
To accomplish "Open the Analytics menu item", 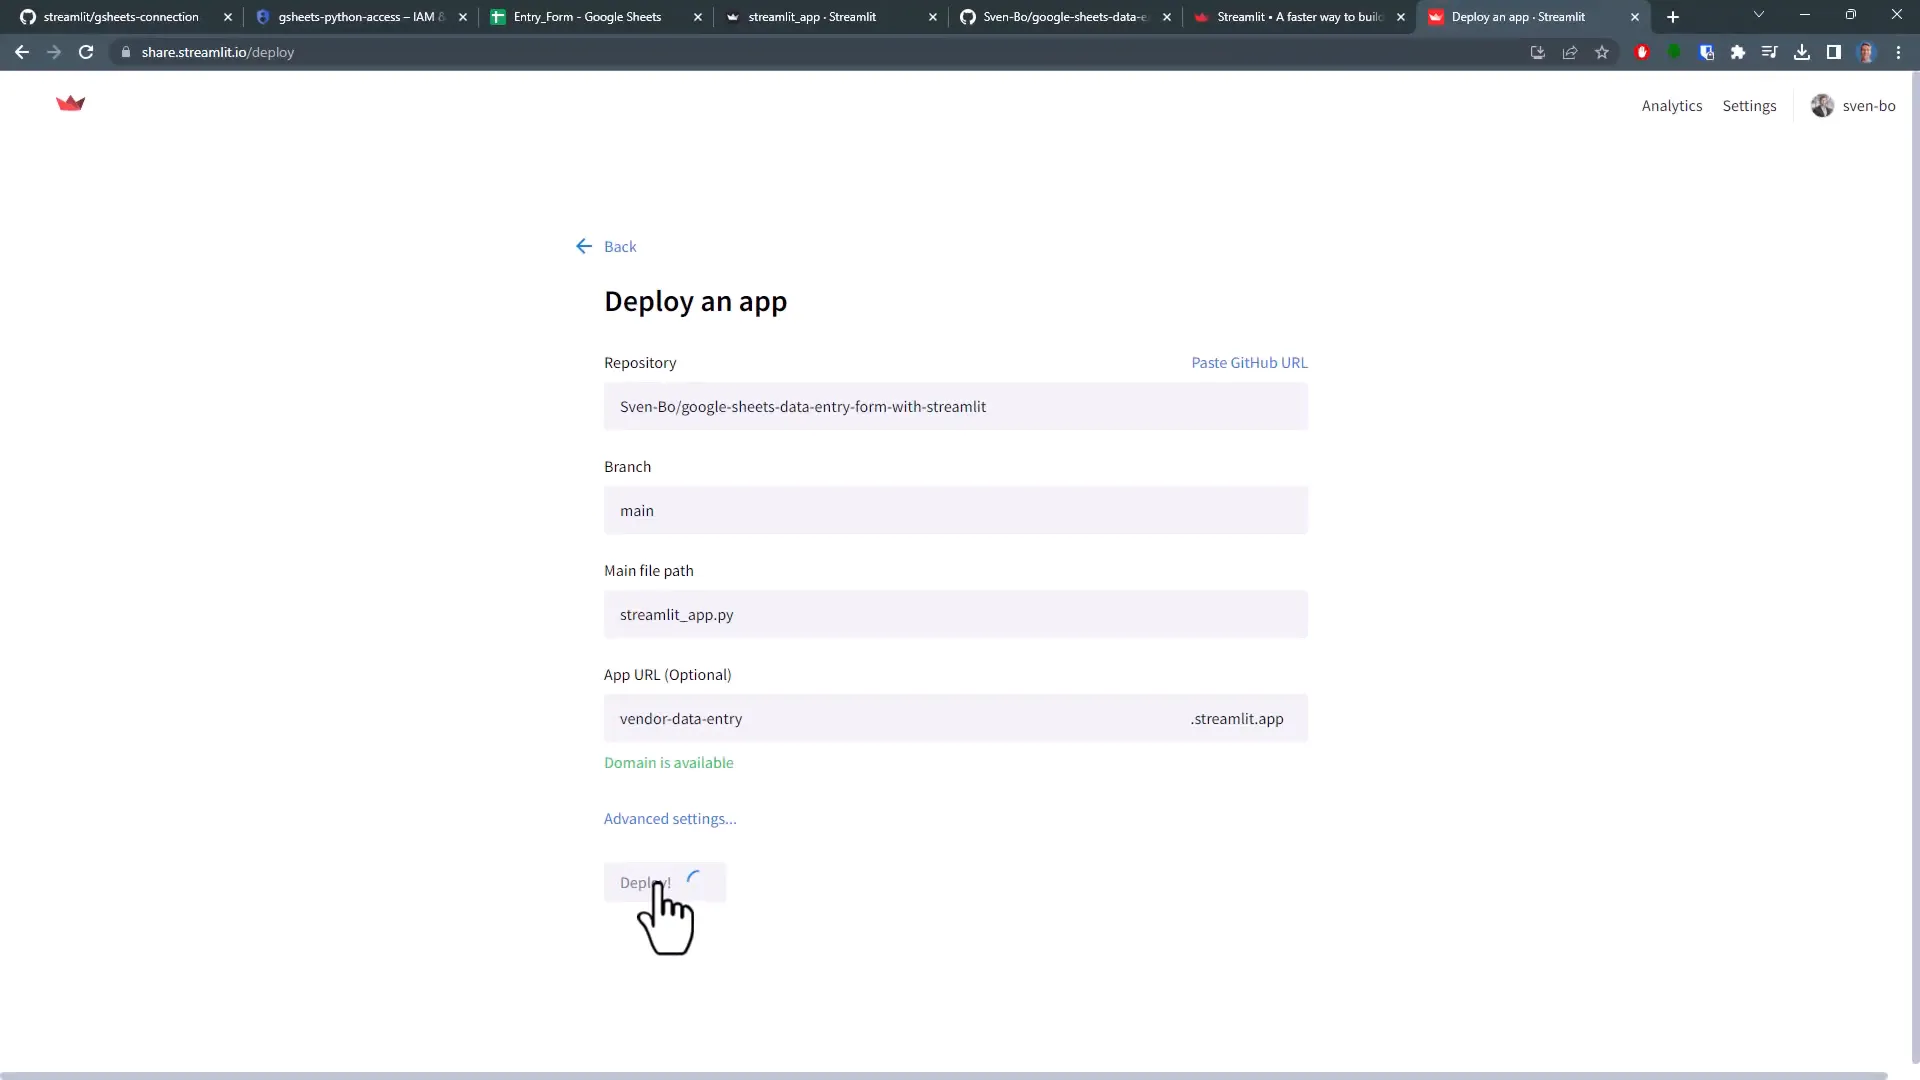I will click(x=1671, y=105).
